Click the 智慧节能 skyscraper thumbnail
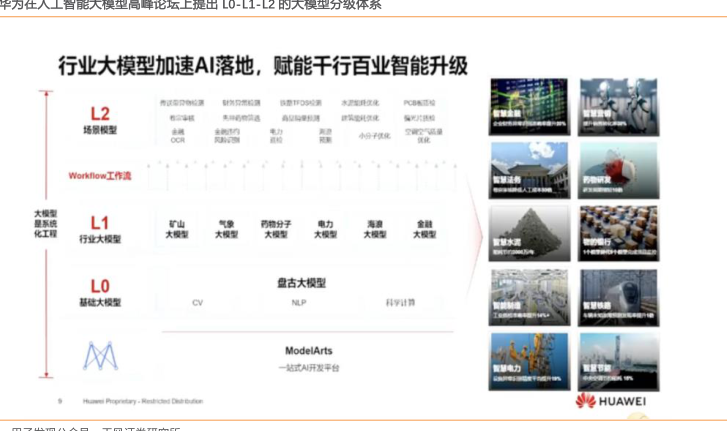Viewport: 727px width, 431px height. (x=619, y=361)
